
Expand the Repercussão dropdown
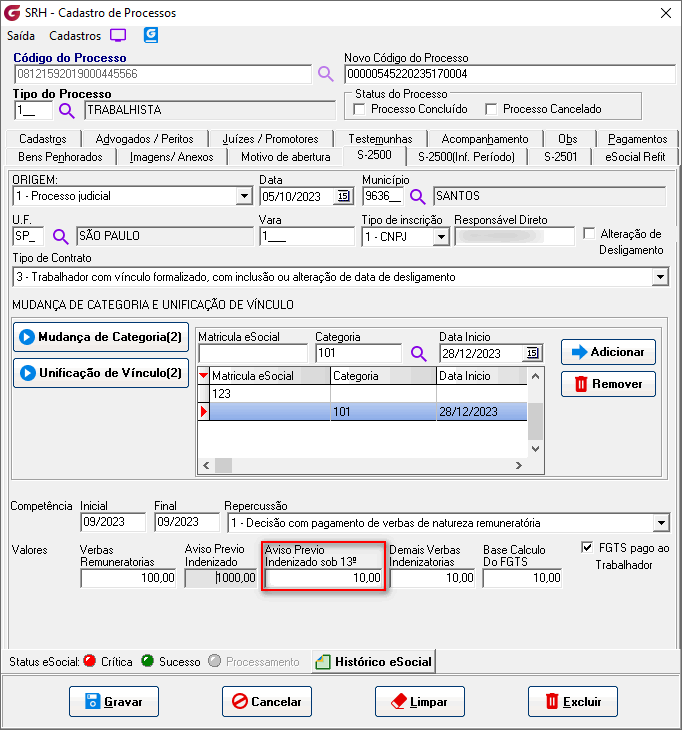[660, 523]
